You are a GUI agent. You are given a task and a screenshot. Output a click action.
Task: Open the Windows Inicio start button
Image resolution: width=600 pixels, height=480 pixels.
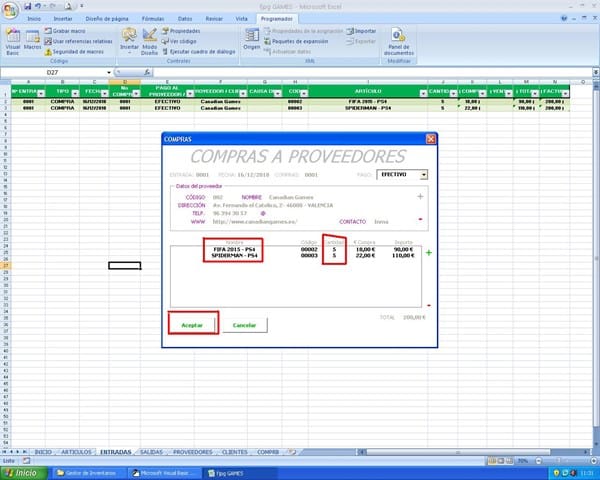pyautogui.click(x=21, y=472)
